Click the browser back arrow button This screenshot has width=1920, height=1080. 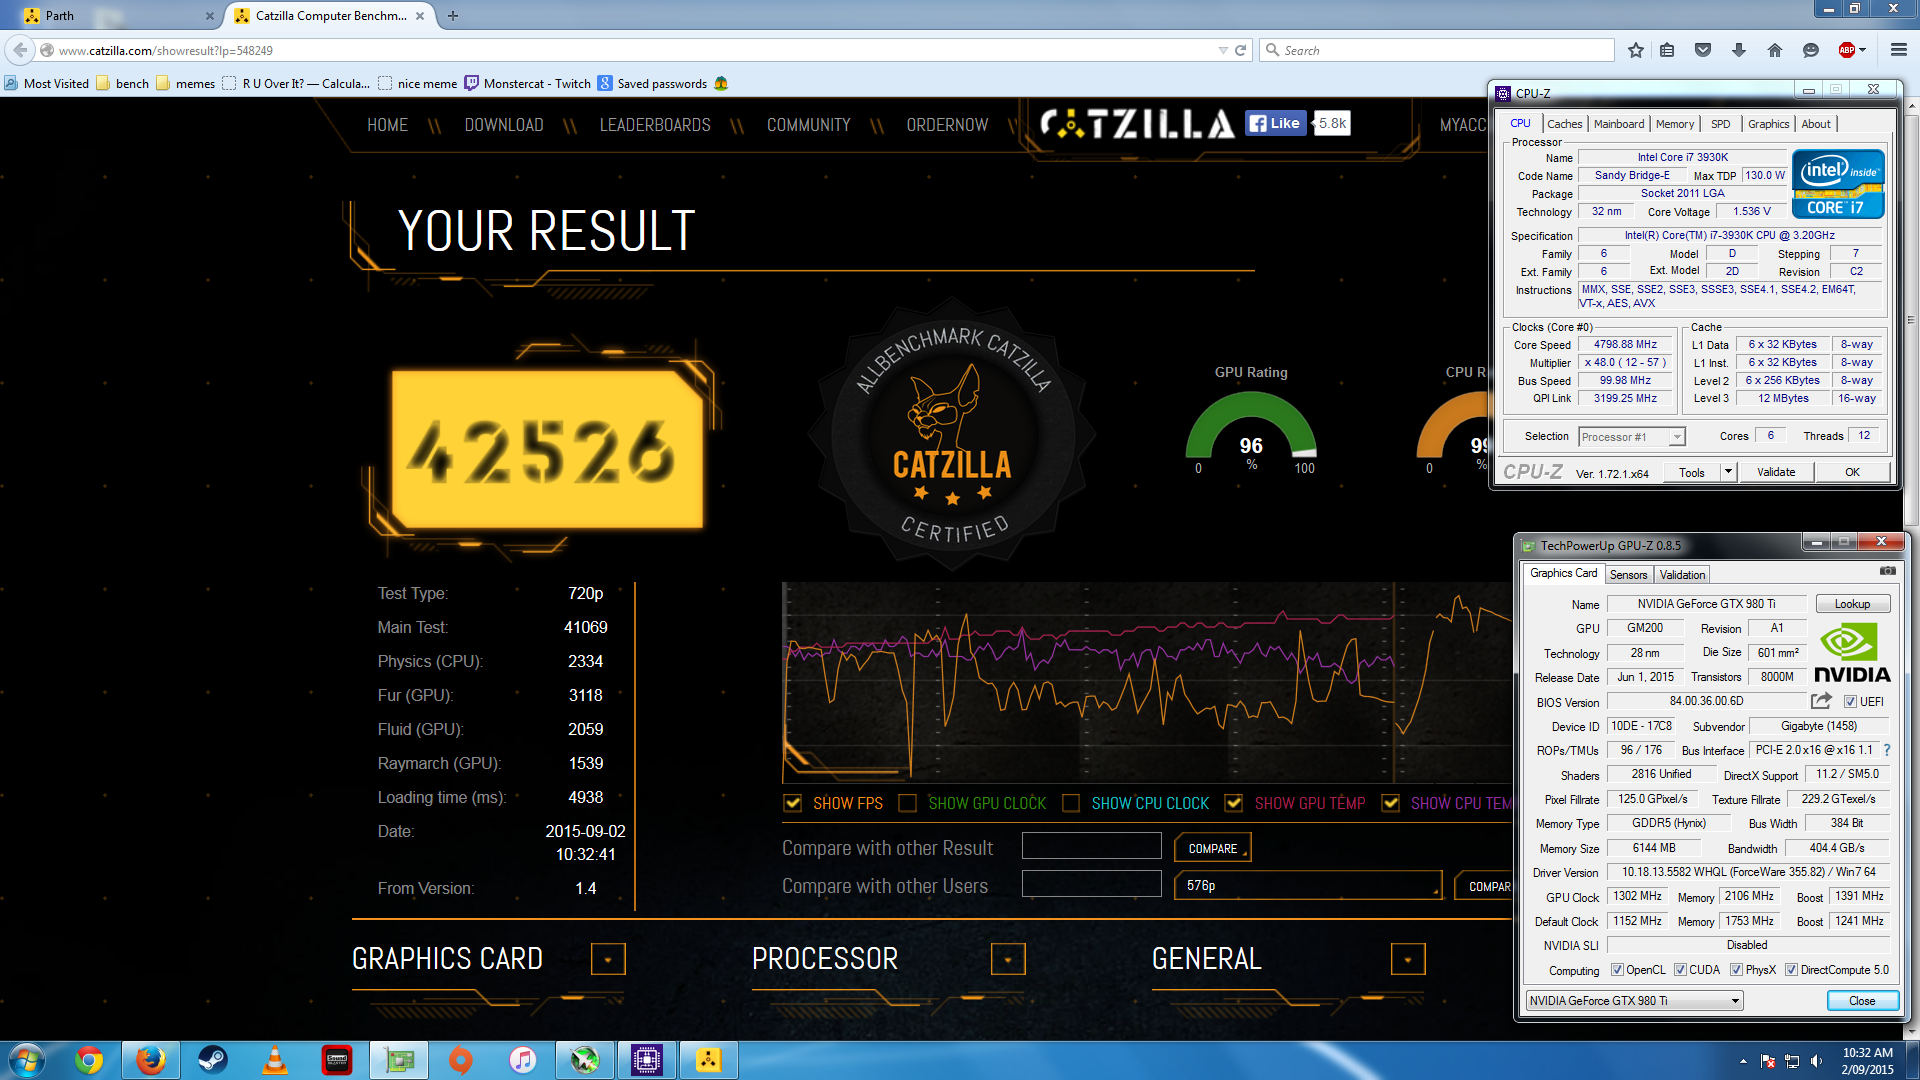pos(20,50)
